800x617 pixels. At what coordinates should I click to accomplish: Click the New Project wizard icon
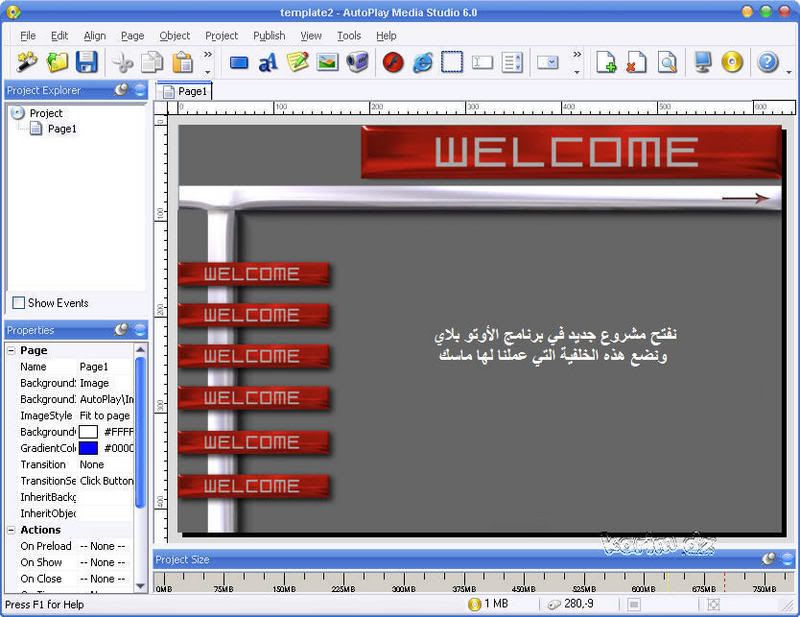[27, 63]
